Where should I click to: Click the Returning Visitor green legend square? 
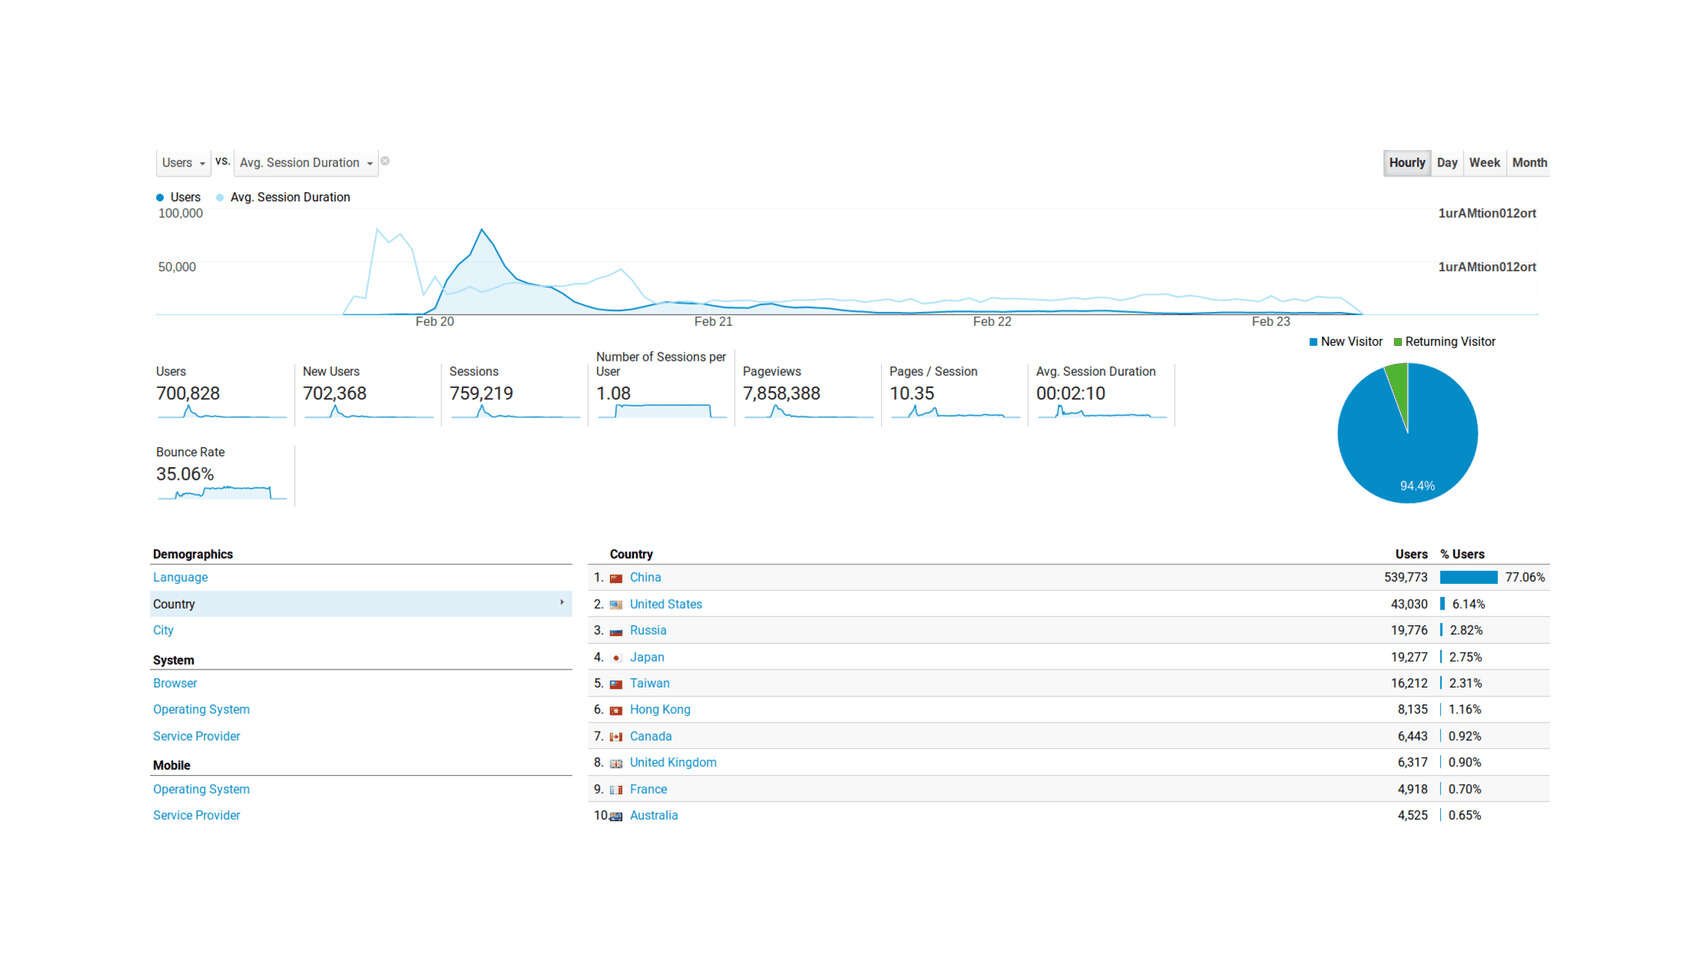[1400, 341]
